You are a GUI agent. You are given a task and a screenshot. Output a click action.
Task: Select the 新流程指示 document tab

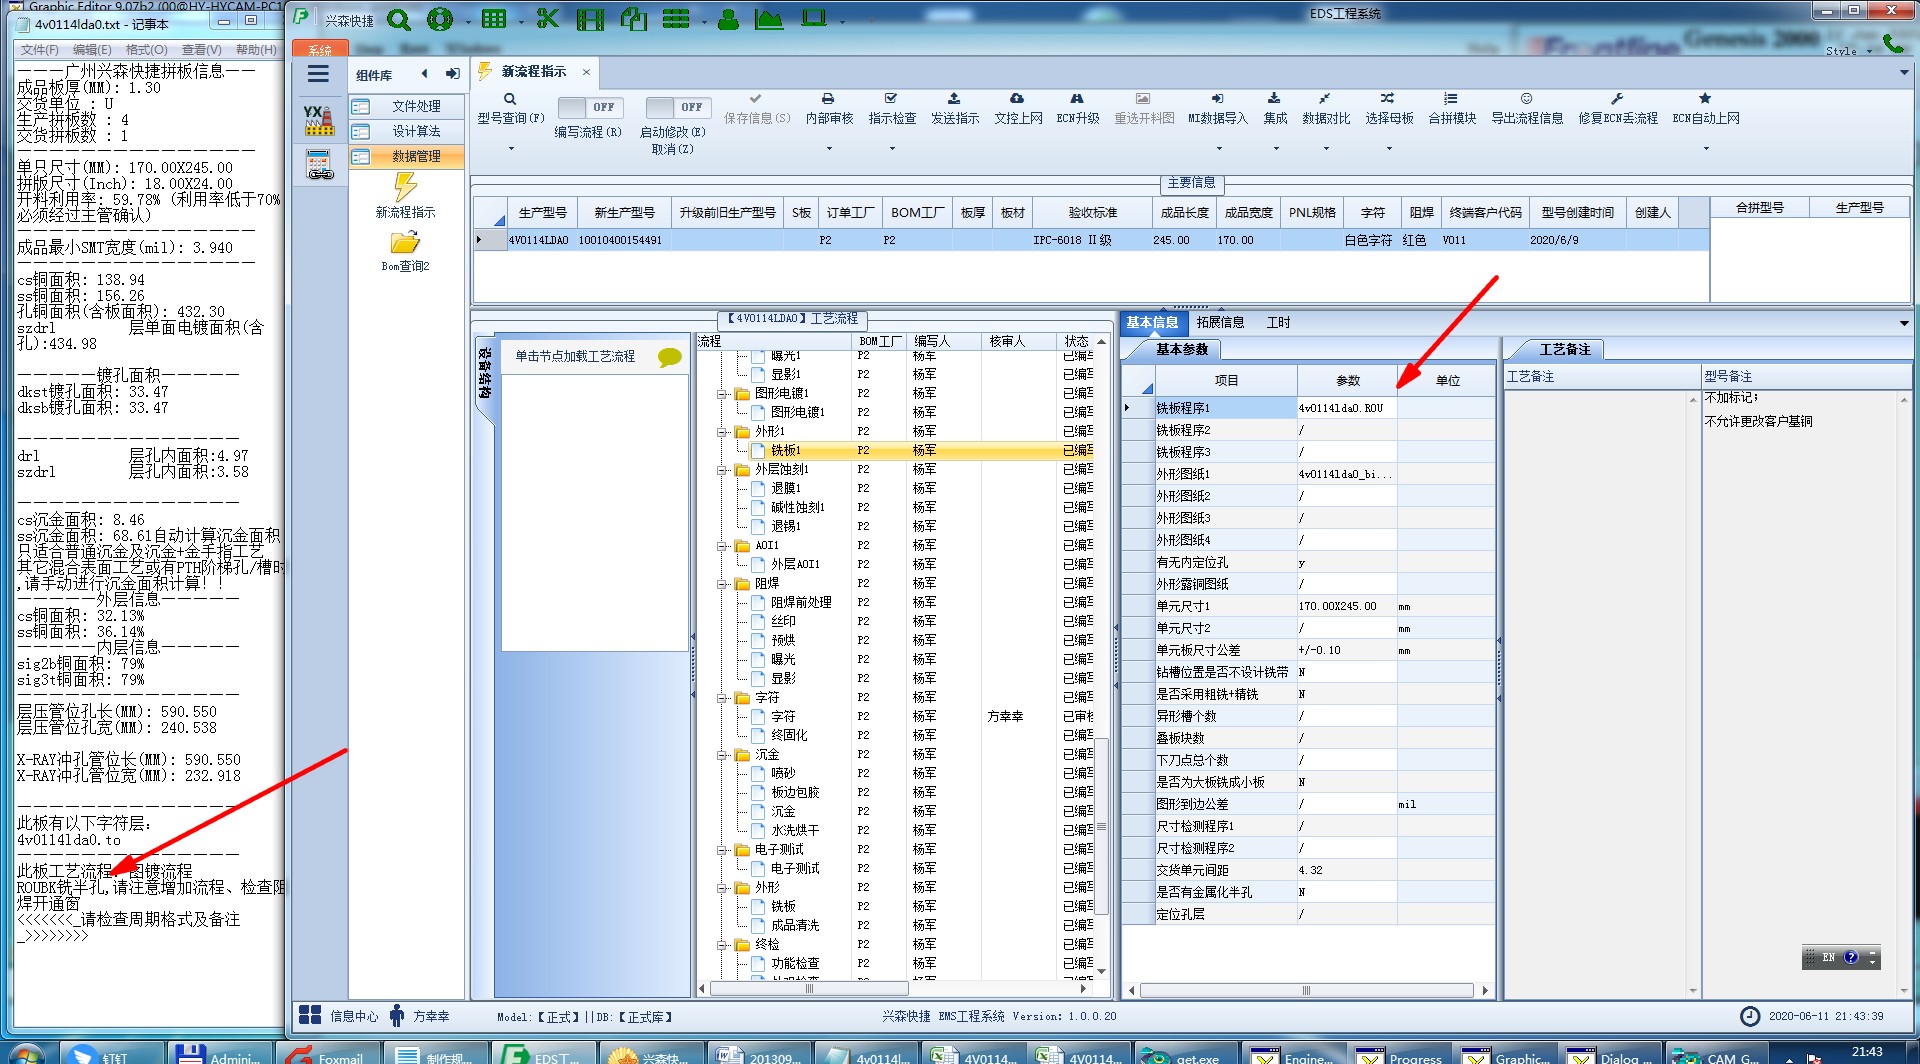[533, 72]
